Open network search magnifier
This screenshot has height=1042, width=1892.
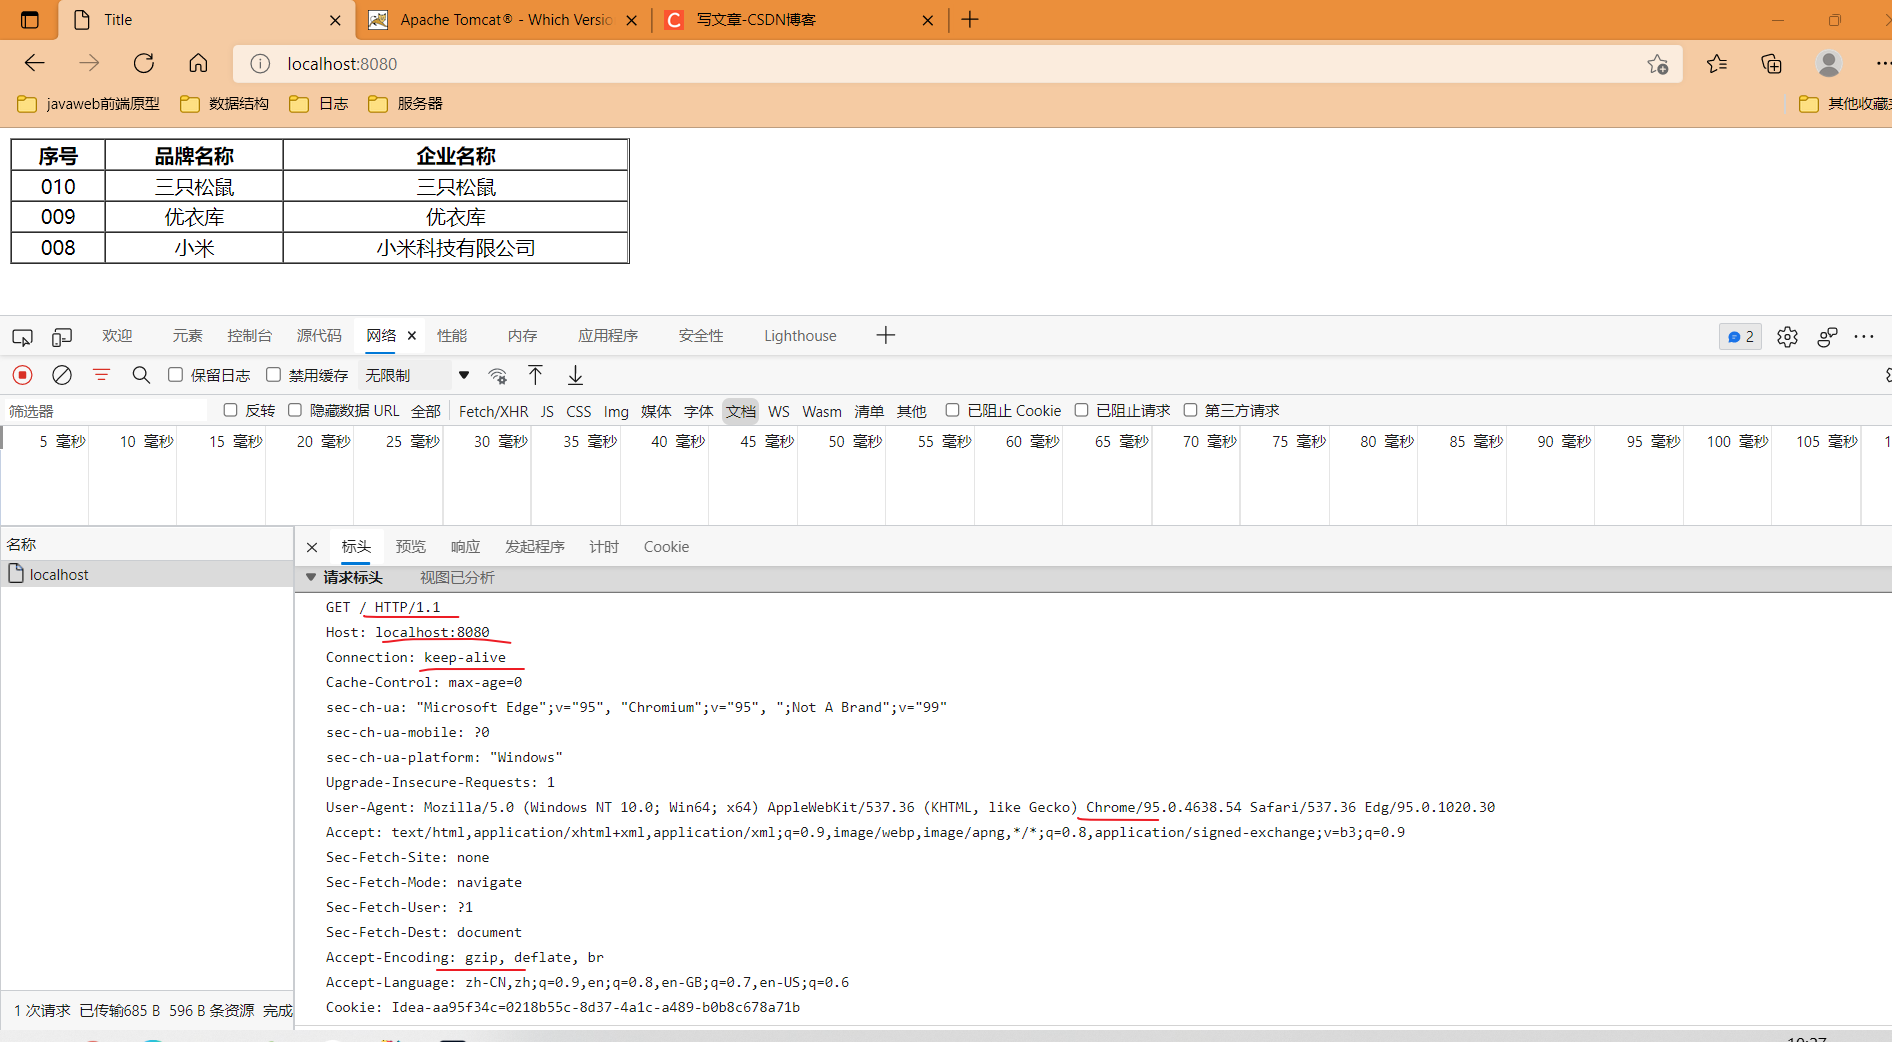(141, 375)
